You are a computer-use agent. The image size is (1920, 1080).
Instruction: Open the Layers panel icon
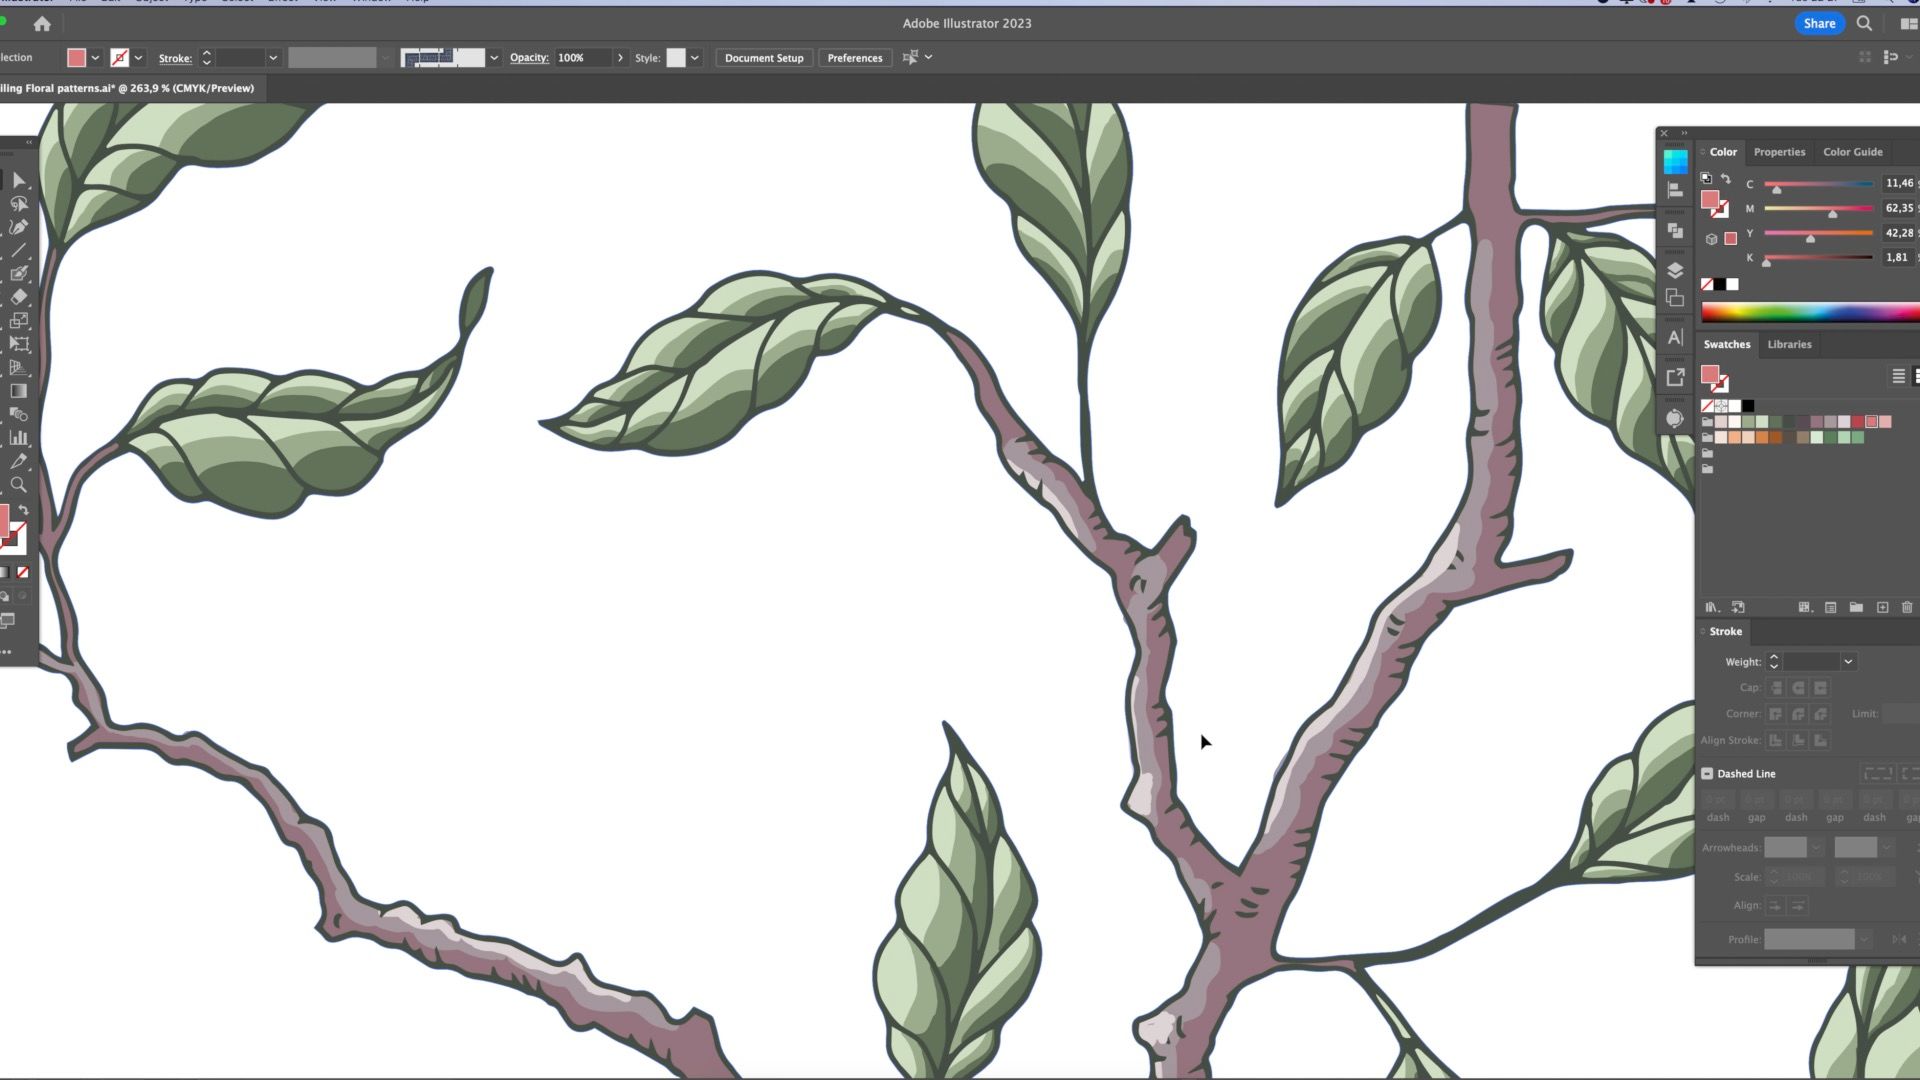click(x=1675, y=271)
